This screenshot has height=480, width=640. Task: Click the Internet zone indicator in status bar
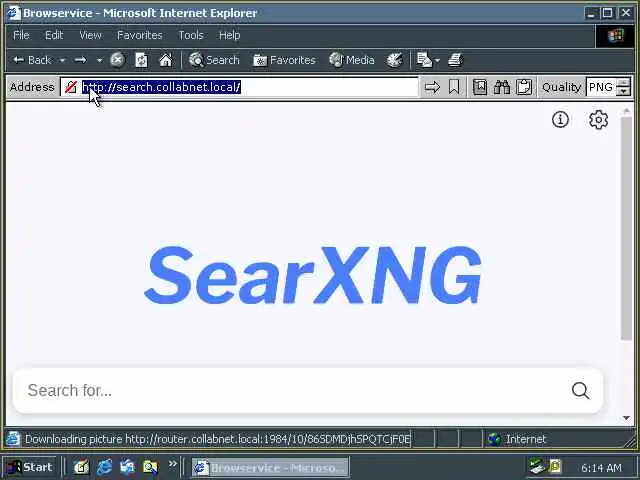coord(518,439)
